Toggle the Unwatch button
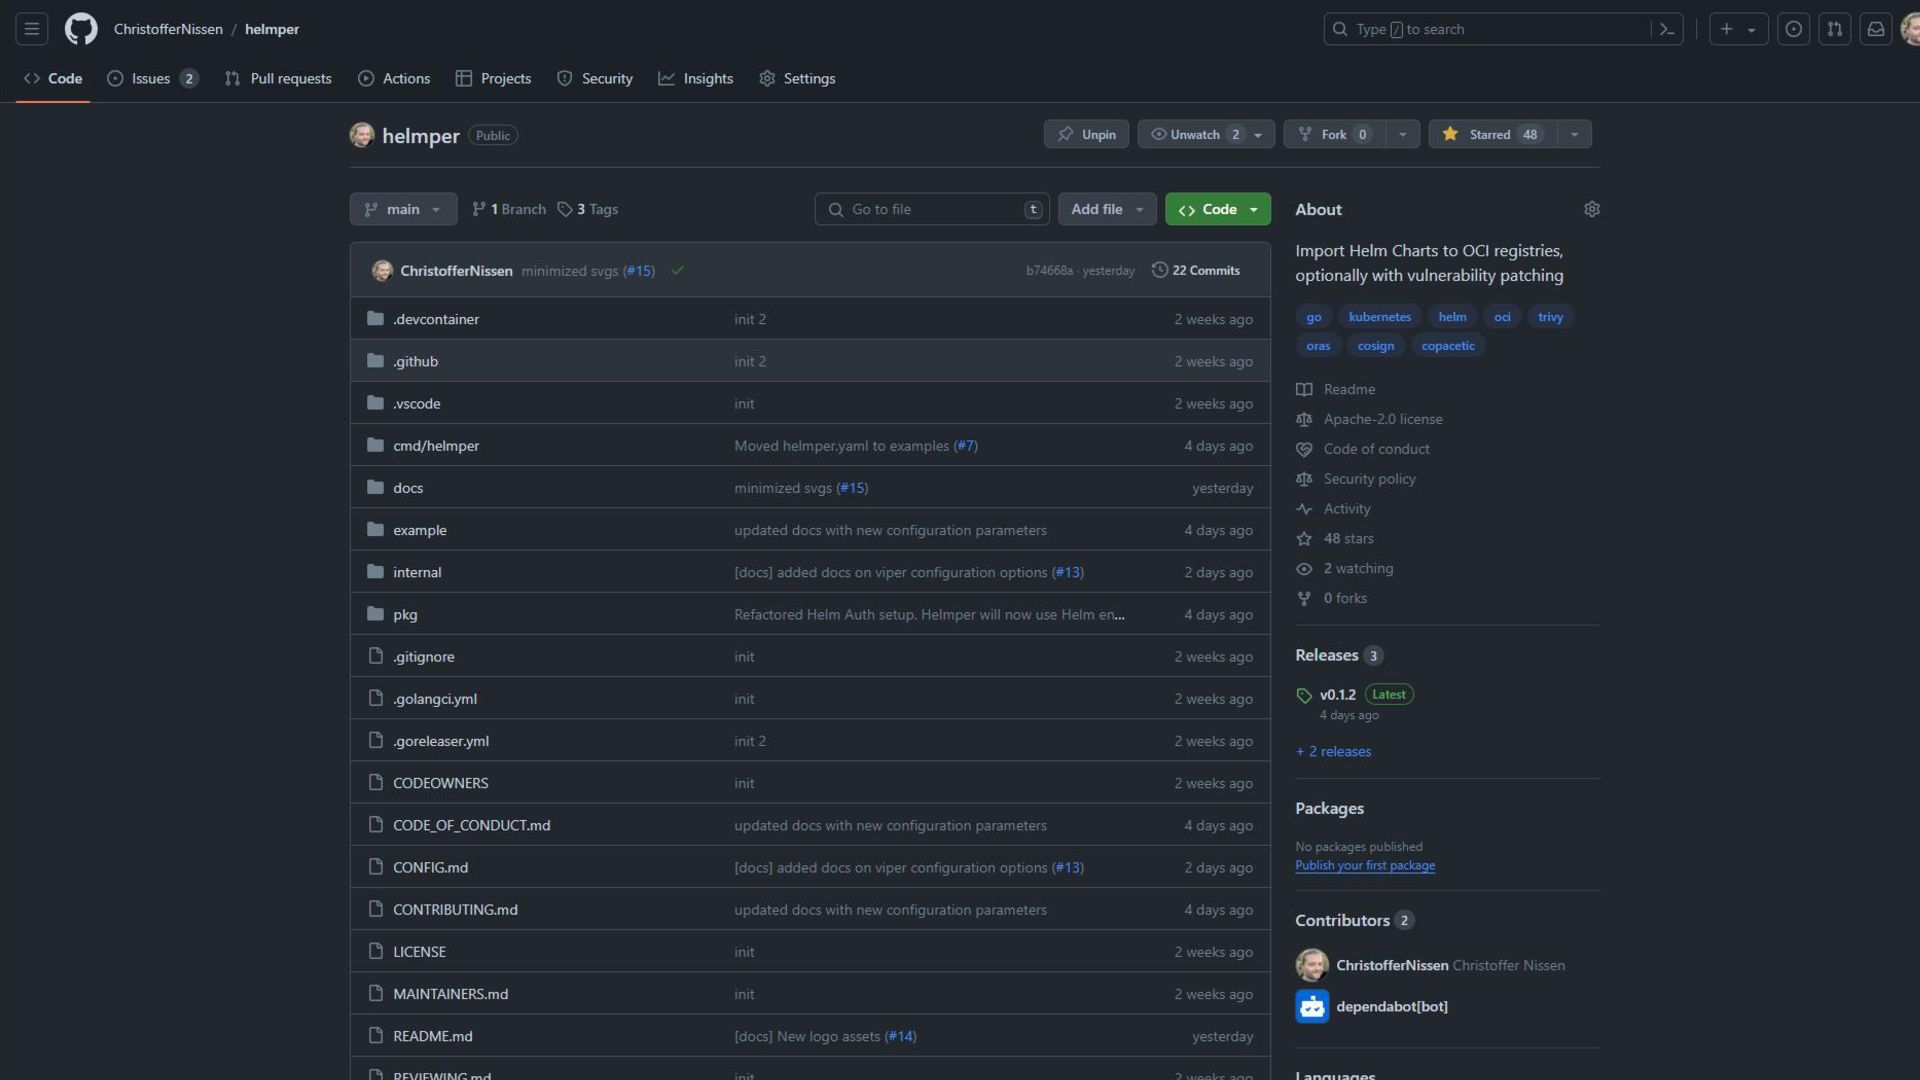Image resolution: width=1920 pixels, height=1080 pixels. pyautogui.click(x=1194, y=134)
